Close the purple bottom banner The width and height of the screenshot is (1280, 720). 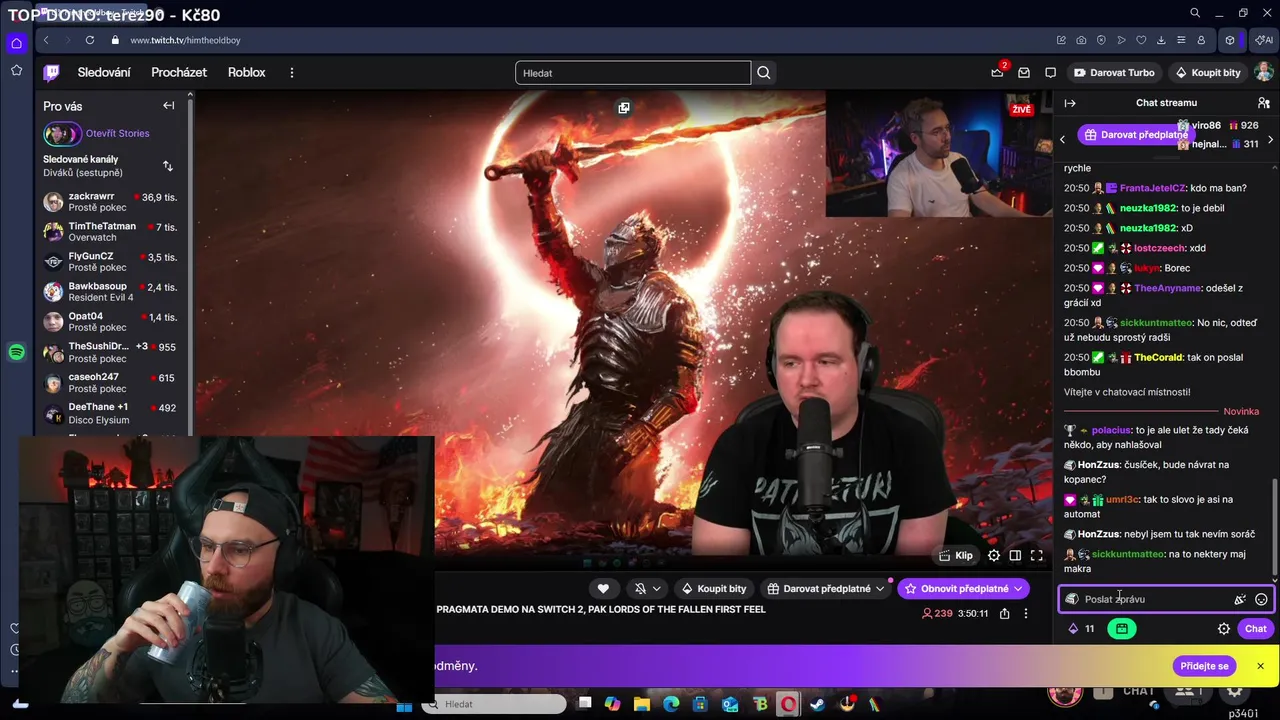click(1260, 666)
